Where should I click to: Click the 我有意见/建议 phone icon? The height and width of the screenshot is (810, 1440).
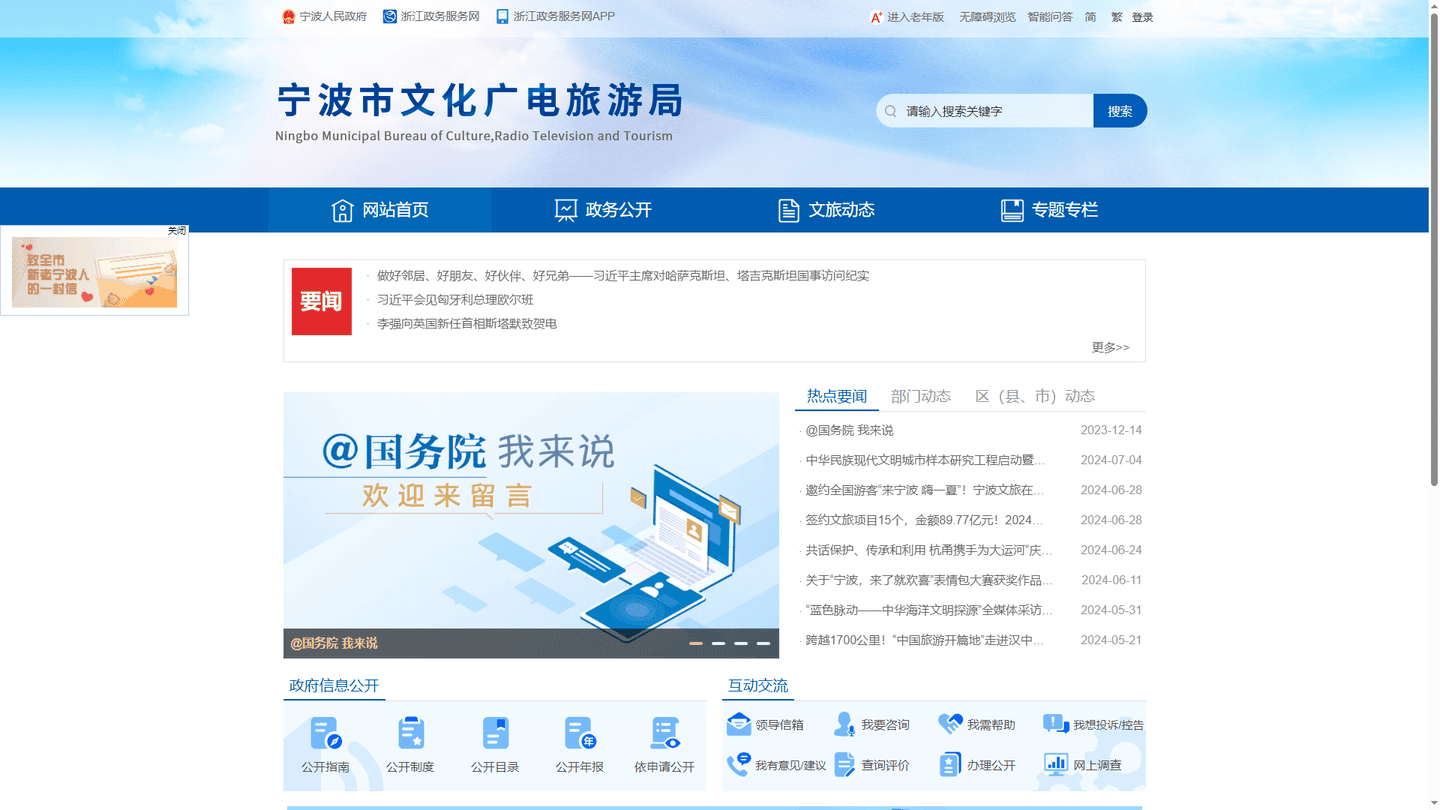tap(739, 765)
